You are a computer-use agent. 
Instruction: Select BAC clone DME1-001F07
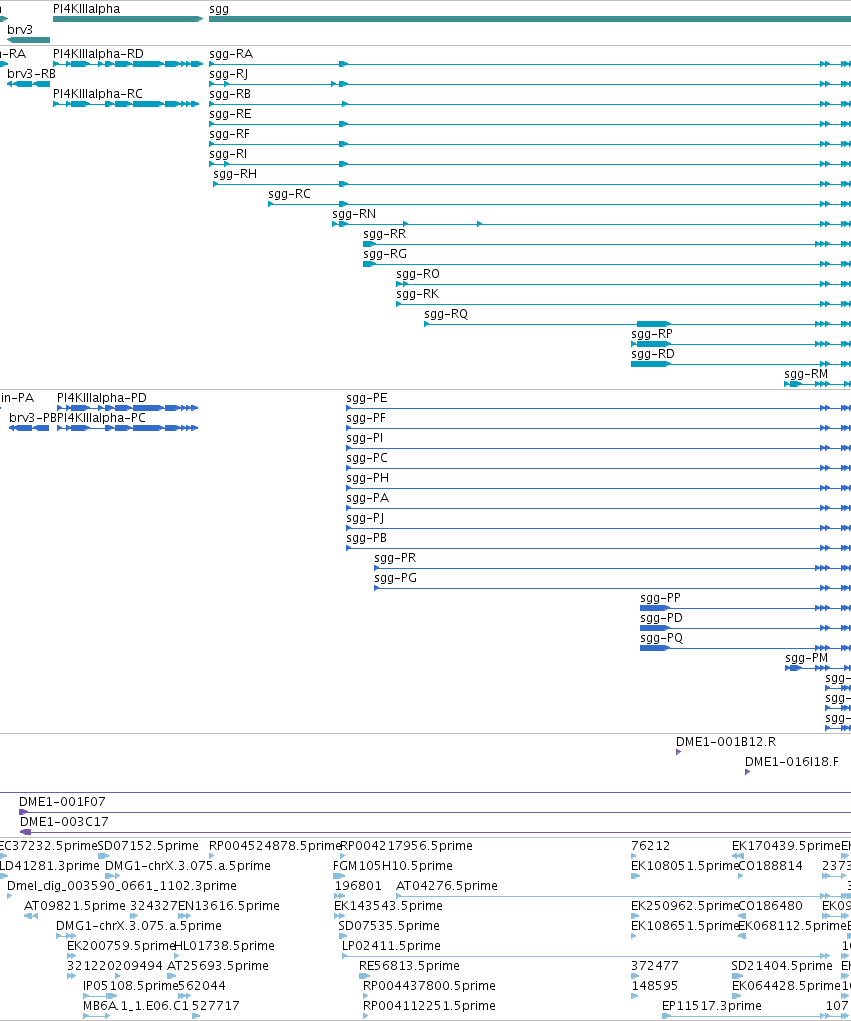click(x=435, y=812)
